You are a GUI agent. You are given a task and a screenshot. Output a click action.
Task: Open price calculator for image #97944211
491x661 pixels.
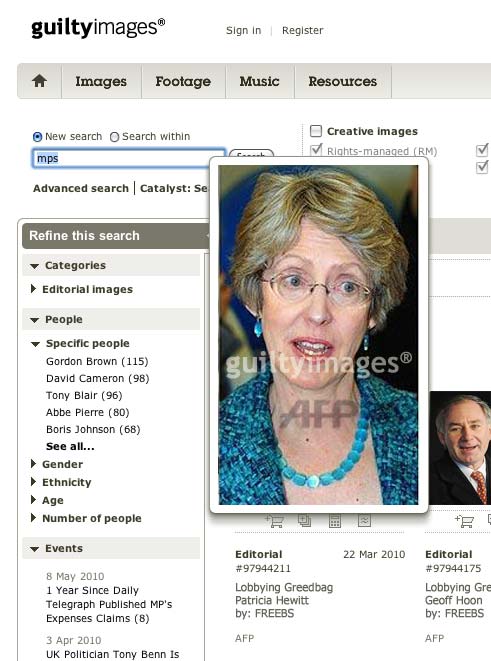point(335,521)
